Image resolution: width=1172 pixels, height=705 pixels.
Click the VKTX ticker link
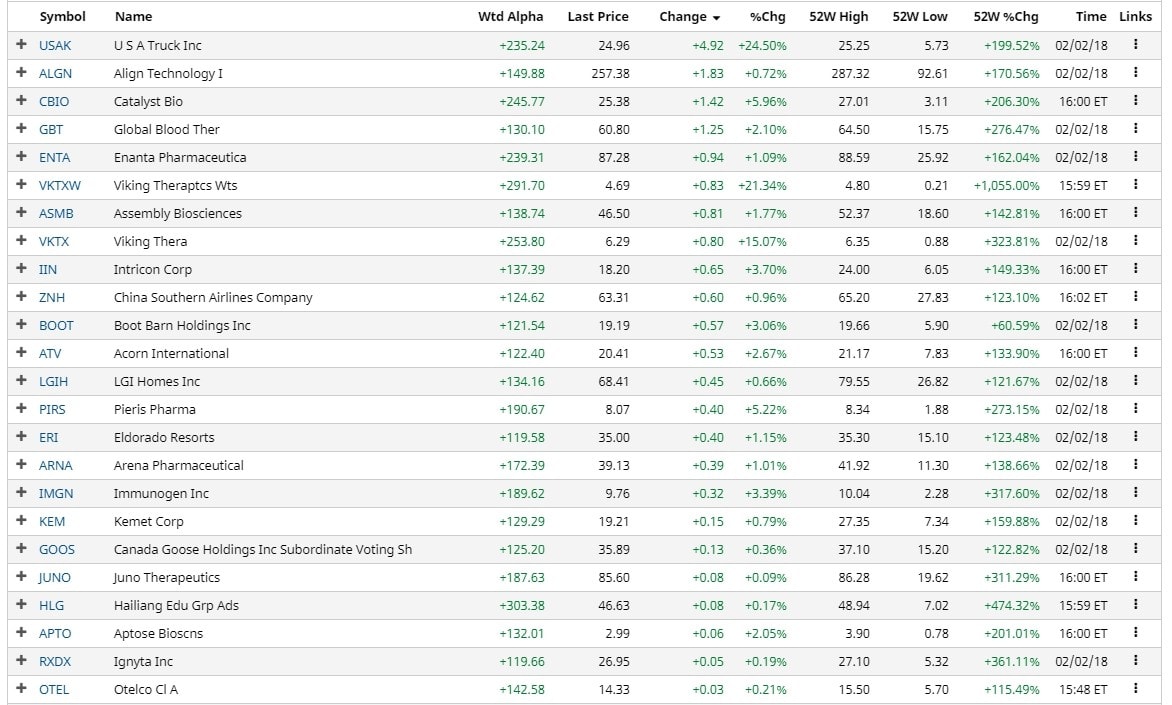pyautogui.click(x=54, y=241)
